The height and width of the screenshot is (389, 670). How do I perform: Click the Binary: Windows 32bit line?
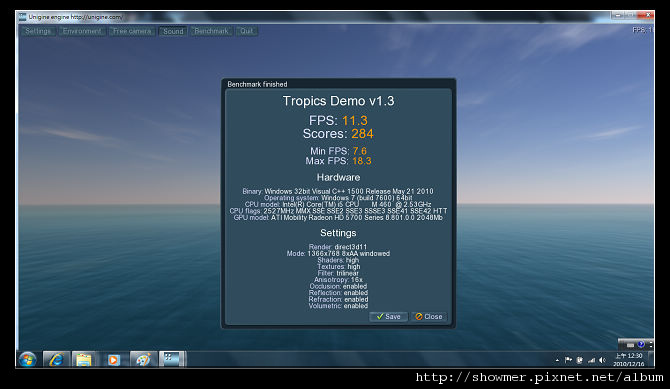(x=338, y=191)
